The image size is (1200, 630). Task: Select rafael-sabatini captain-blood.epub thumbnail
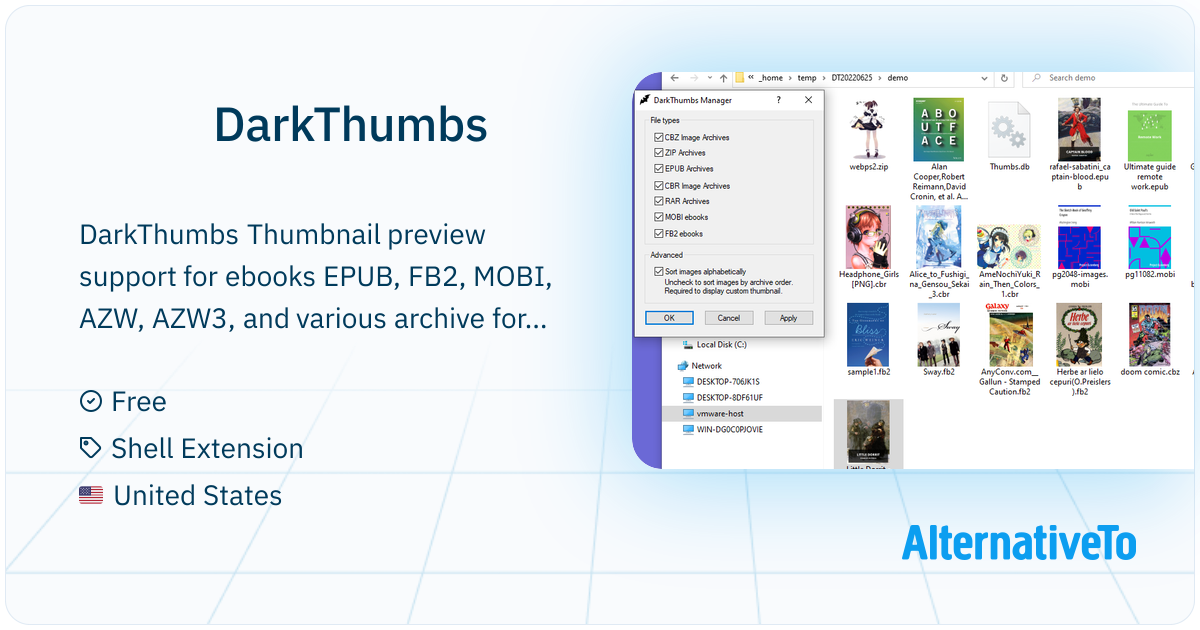click(x=1079, y=129)
